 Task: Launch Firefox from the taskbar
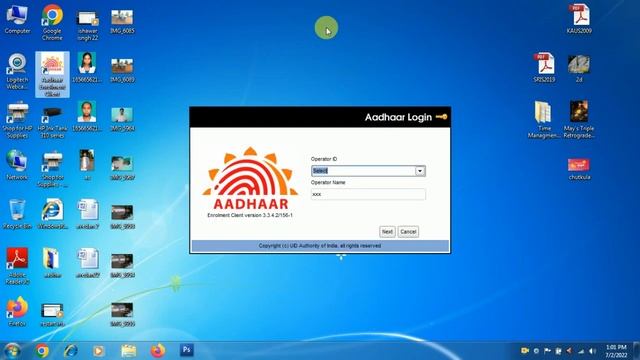coord(158,351)
